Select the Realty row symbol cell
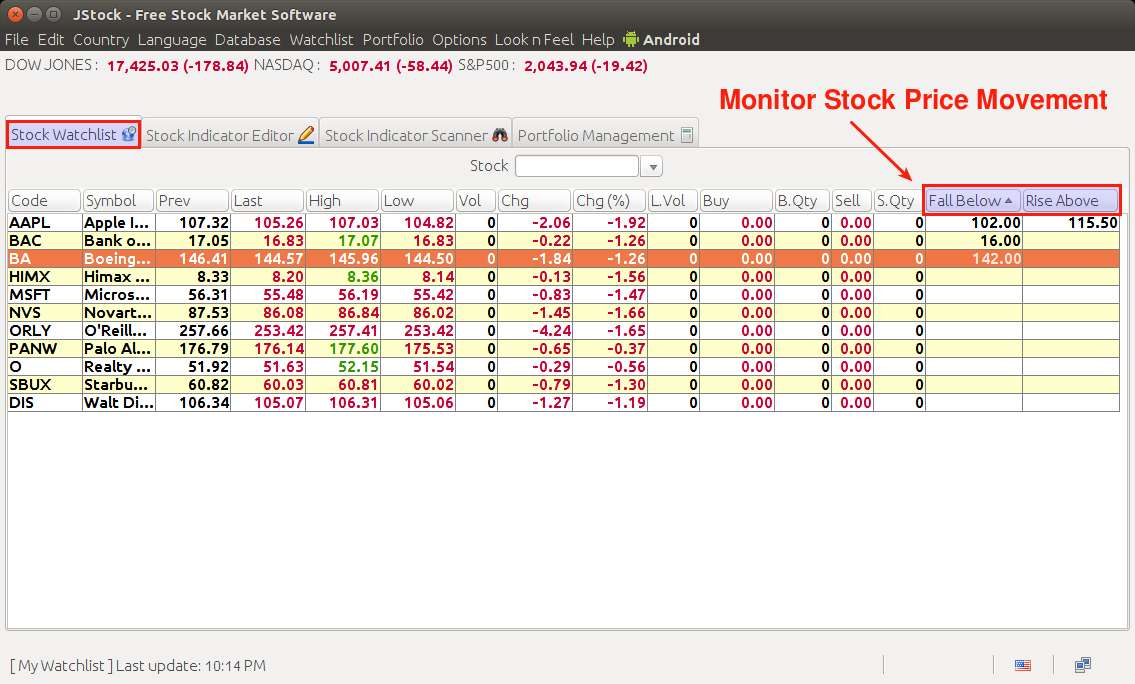This screenshot has height=684, width=1135. [x=119, y=367]
